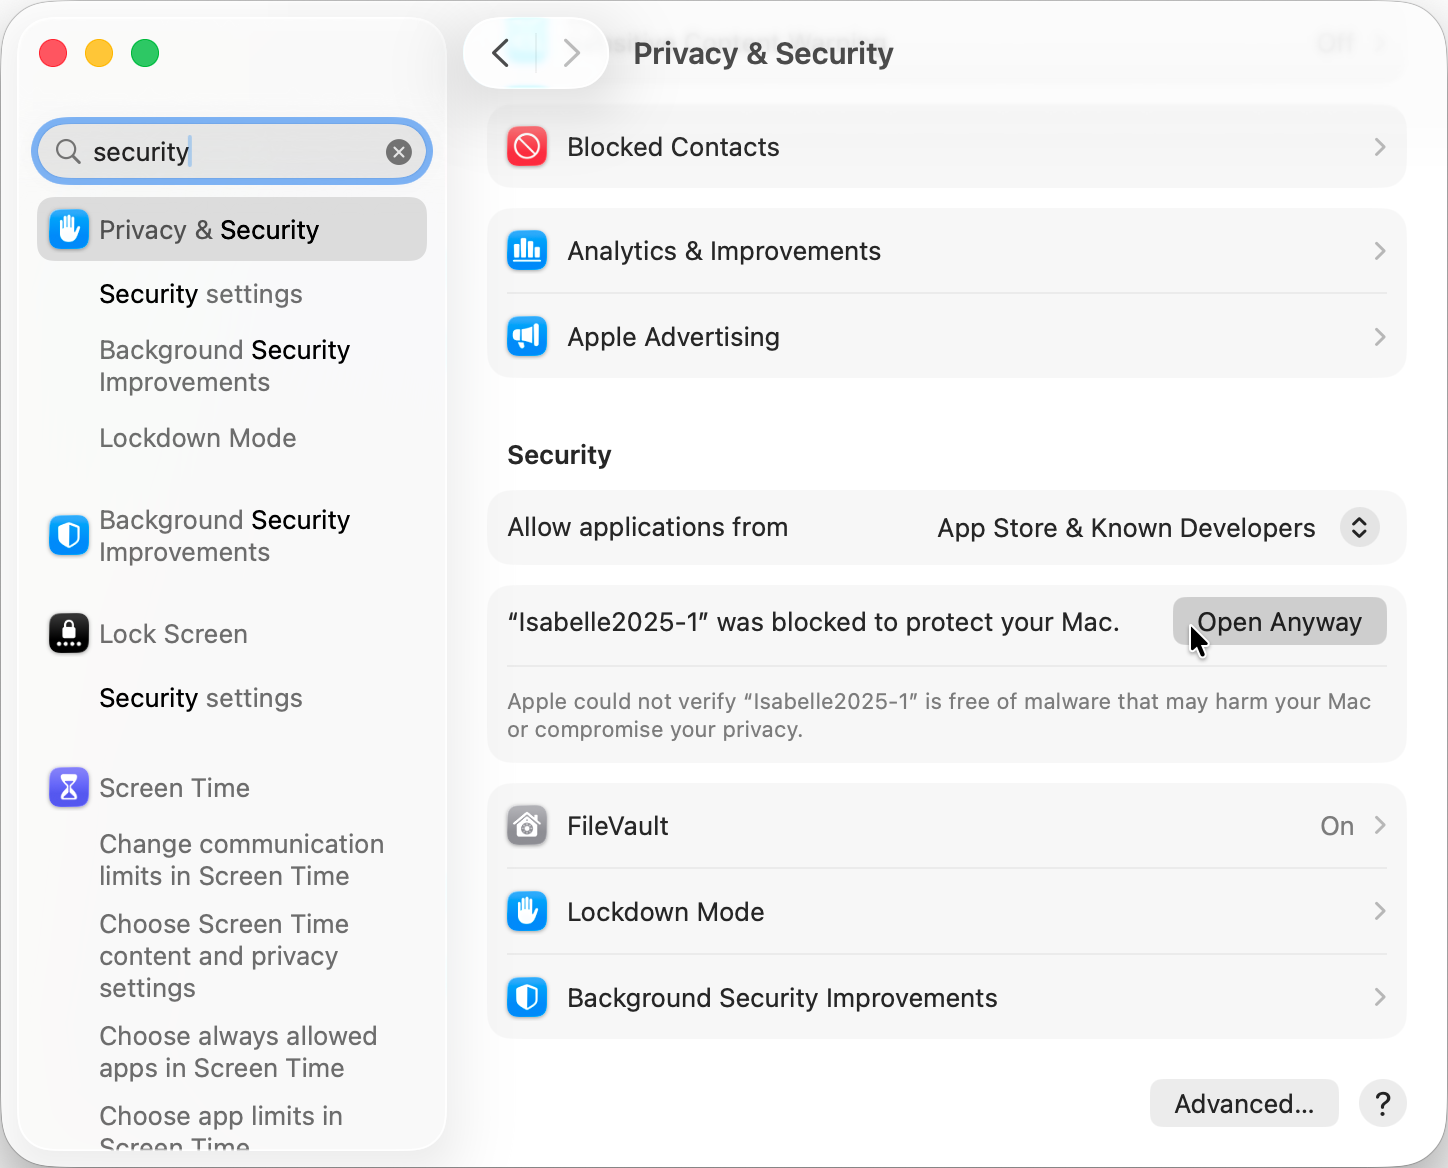Click the Open Anyway button

pyautogui.click(x=1279, y=622)
